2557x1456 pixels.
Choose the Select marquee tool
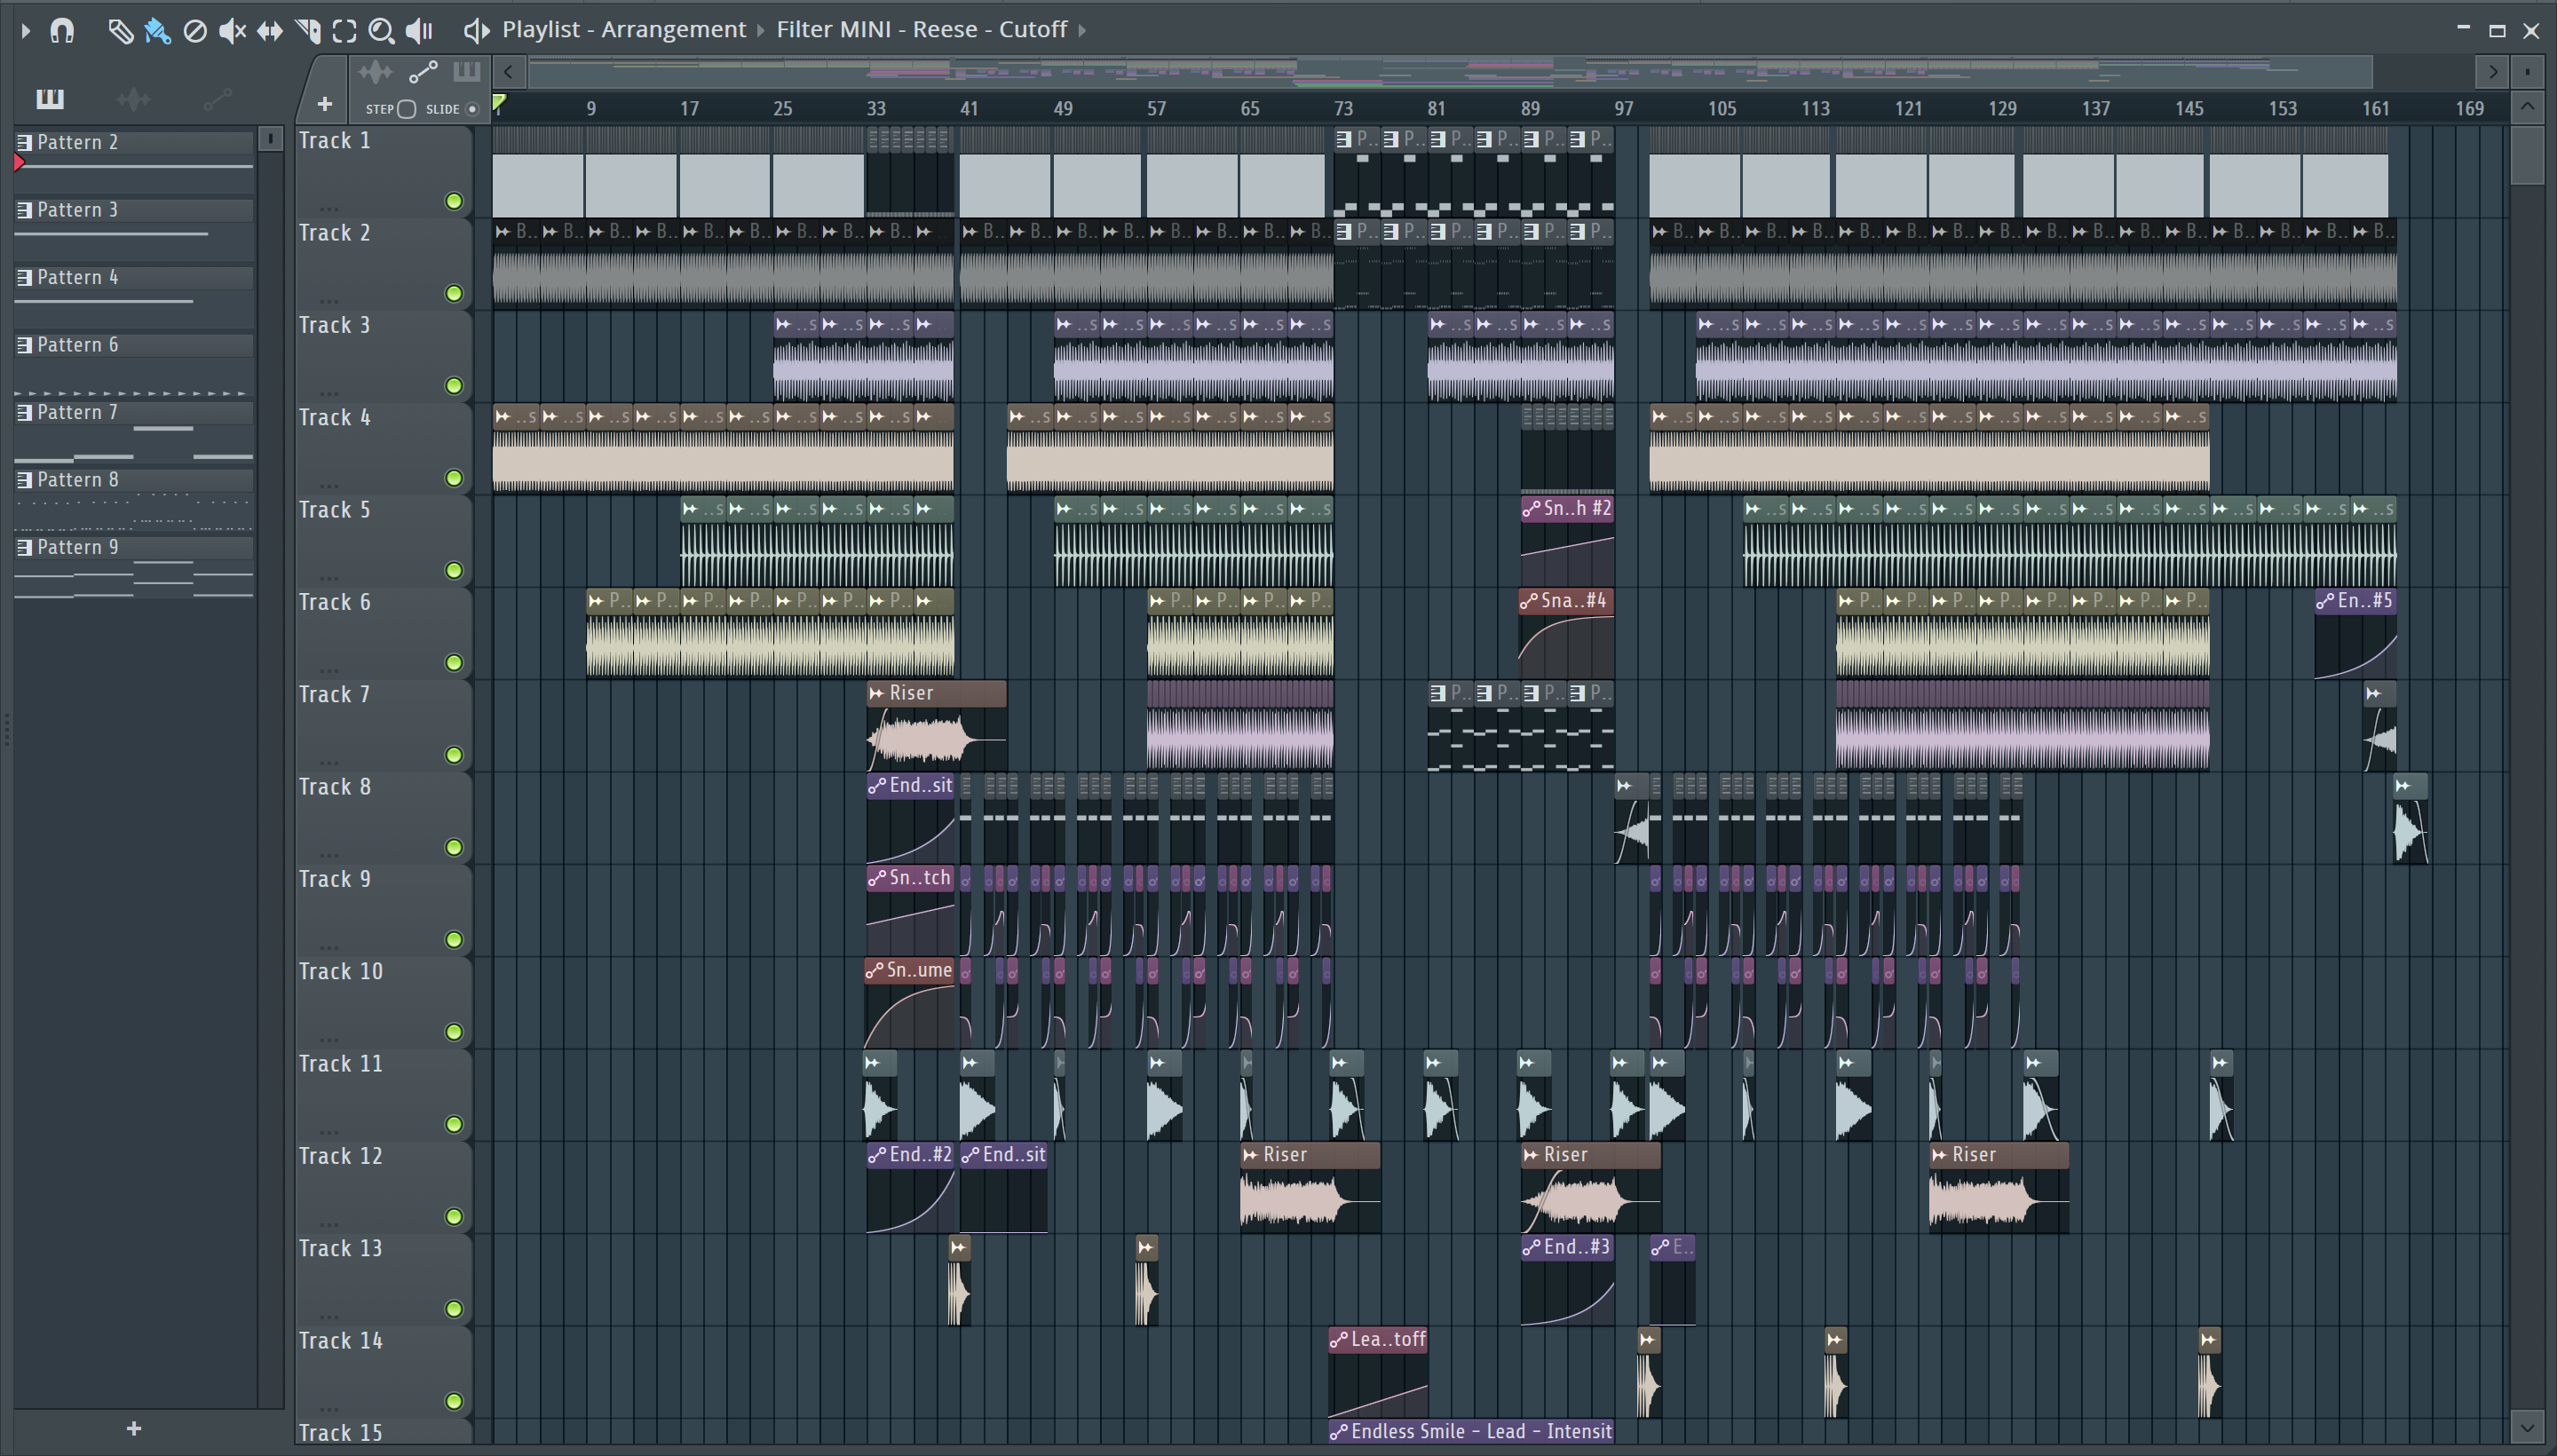[x=344, y=31]
